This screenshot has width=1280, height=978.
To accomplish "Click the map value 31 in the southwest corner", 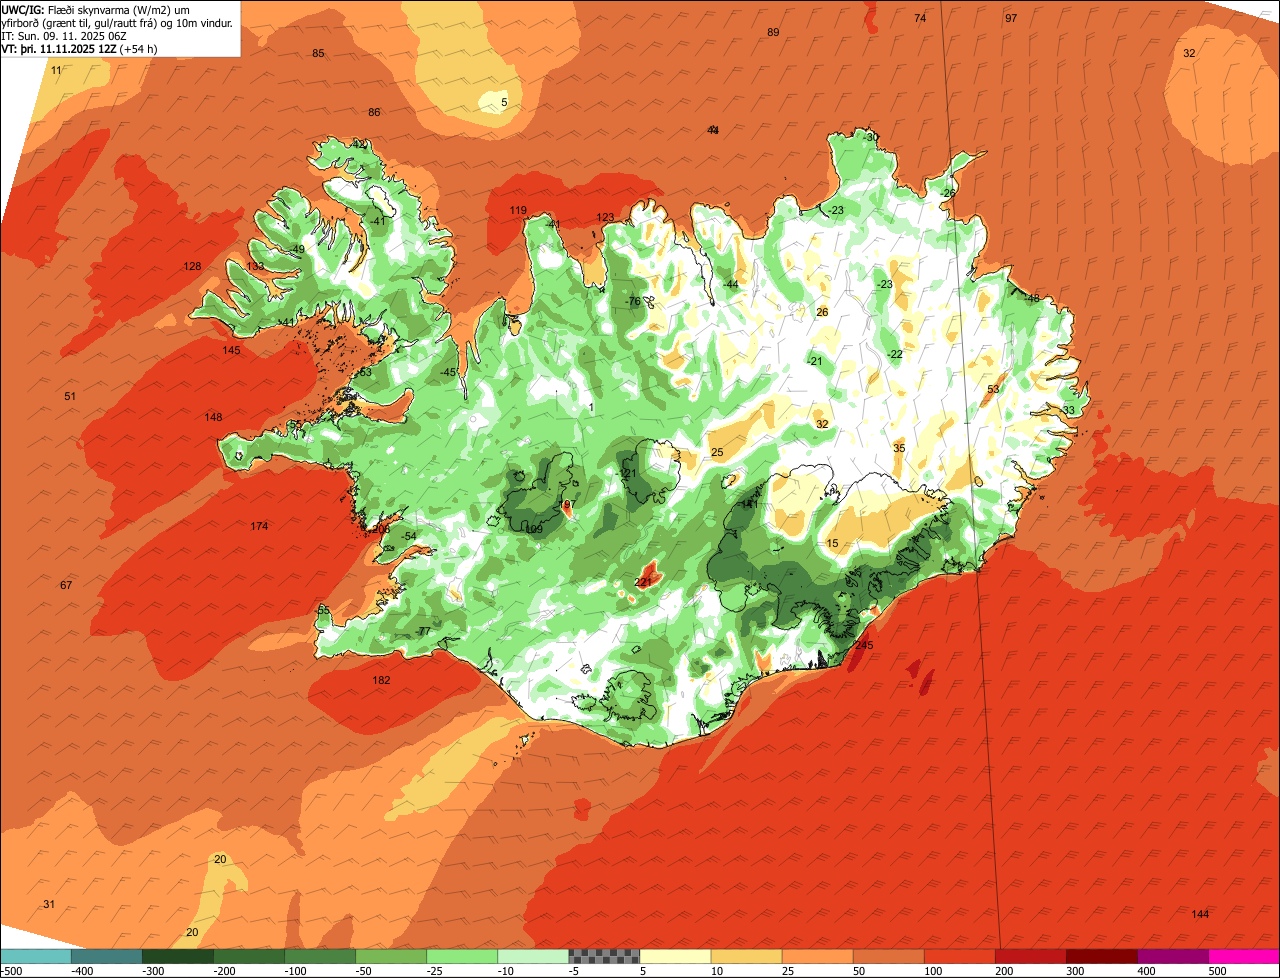I will pyautogui.click(x=49, y=904).
